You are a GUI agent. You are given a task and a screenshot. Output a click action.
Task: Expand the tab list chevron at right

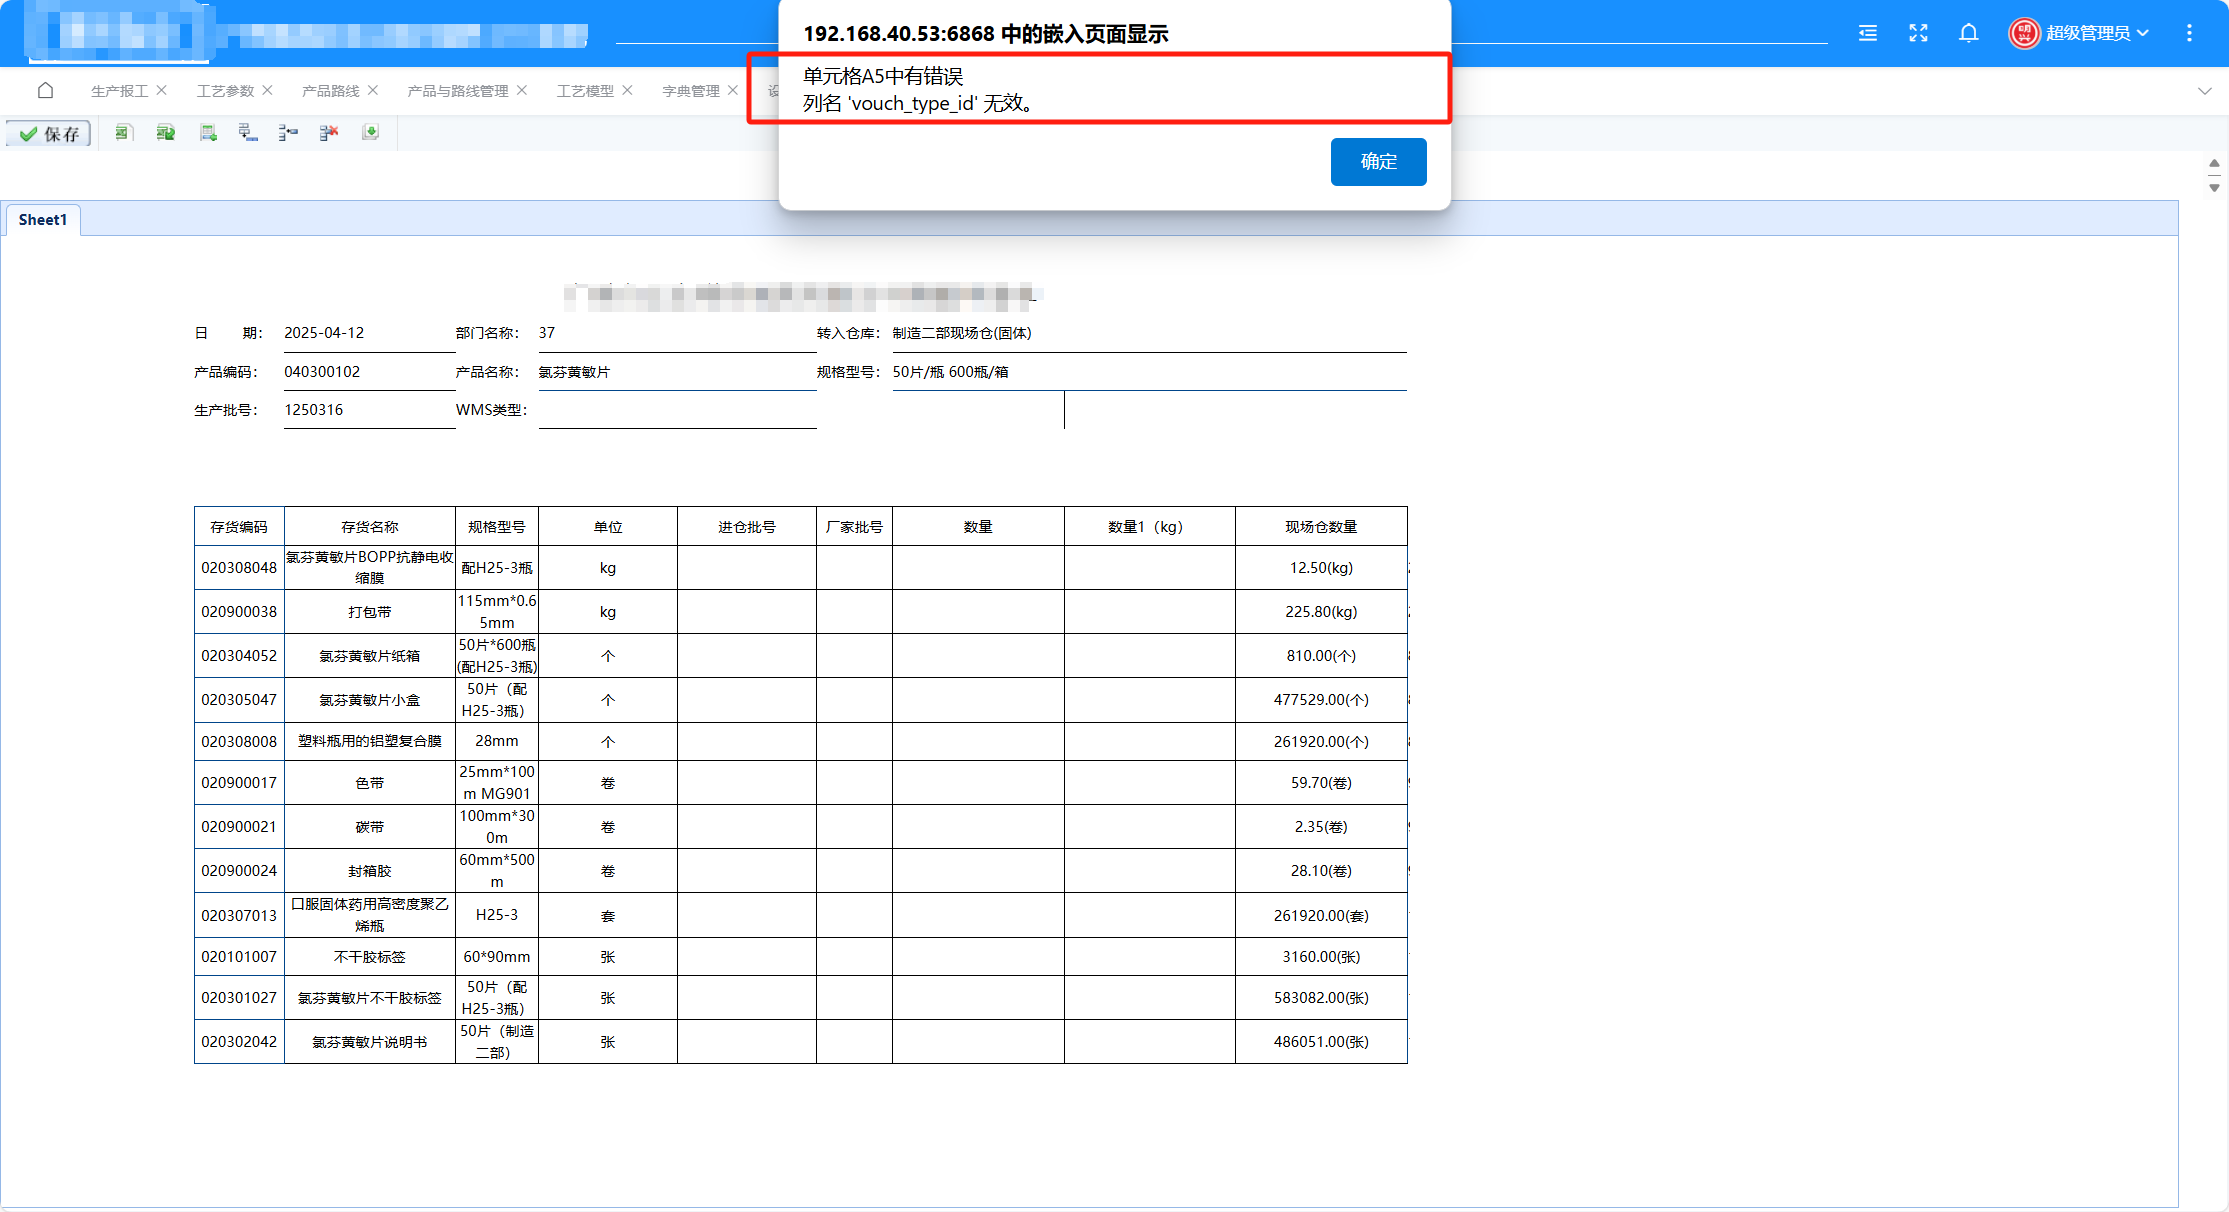pyautogui.click(x=2204, y=91)
